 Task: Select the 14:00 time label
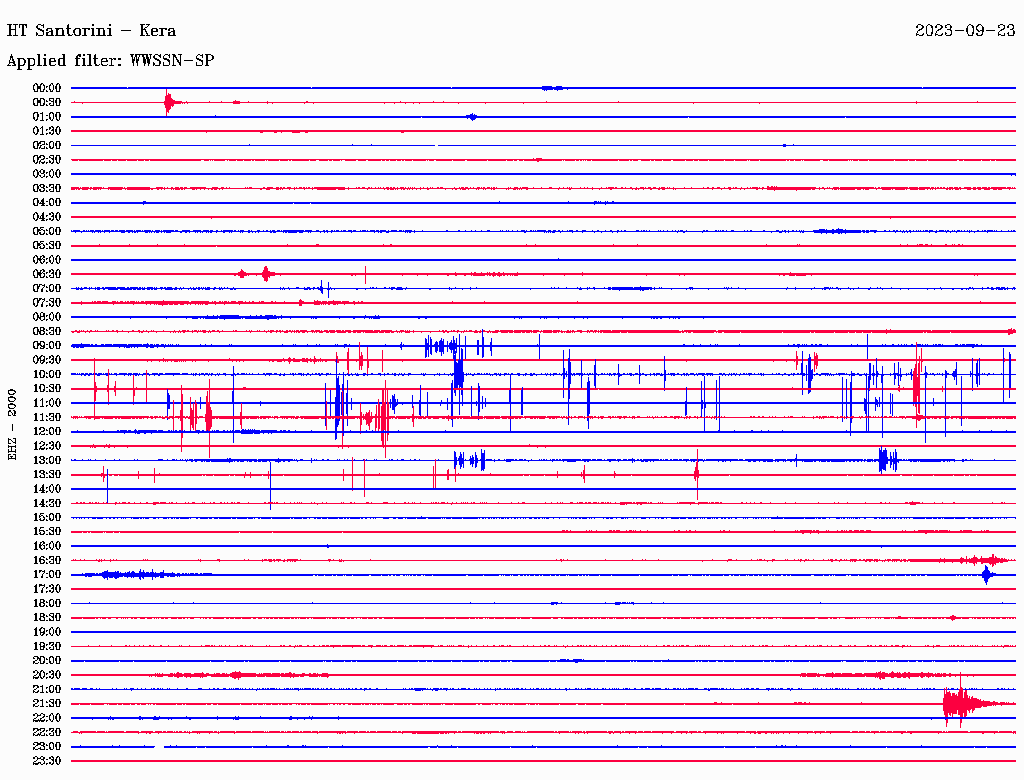tap(47, 489)
